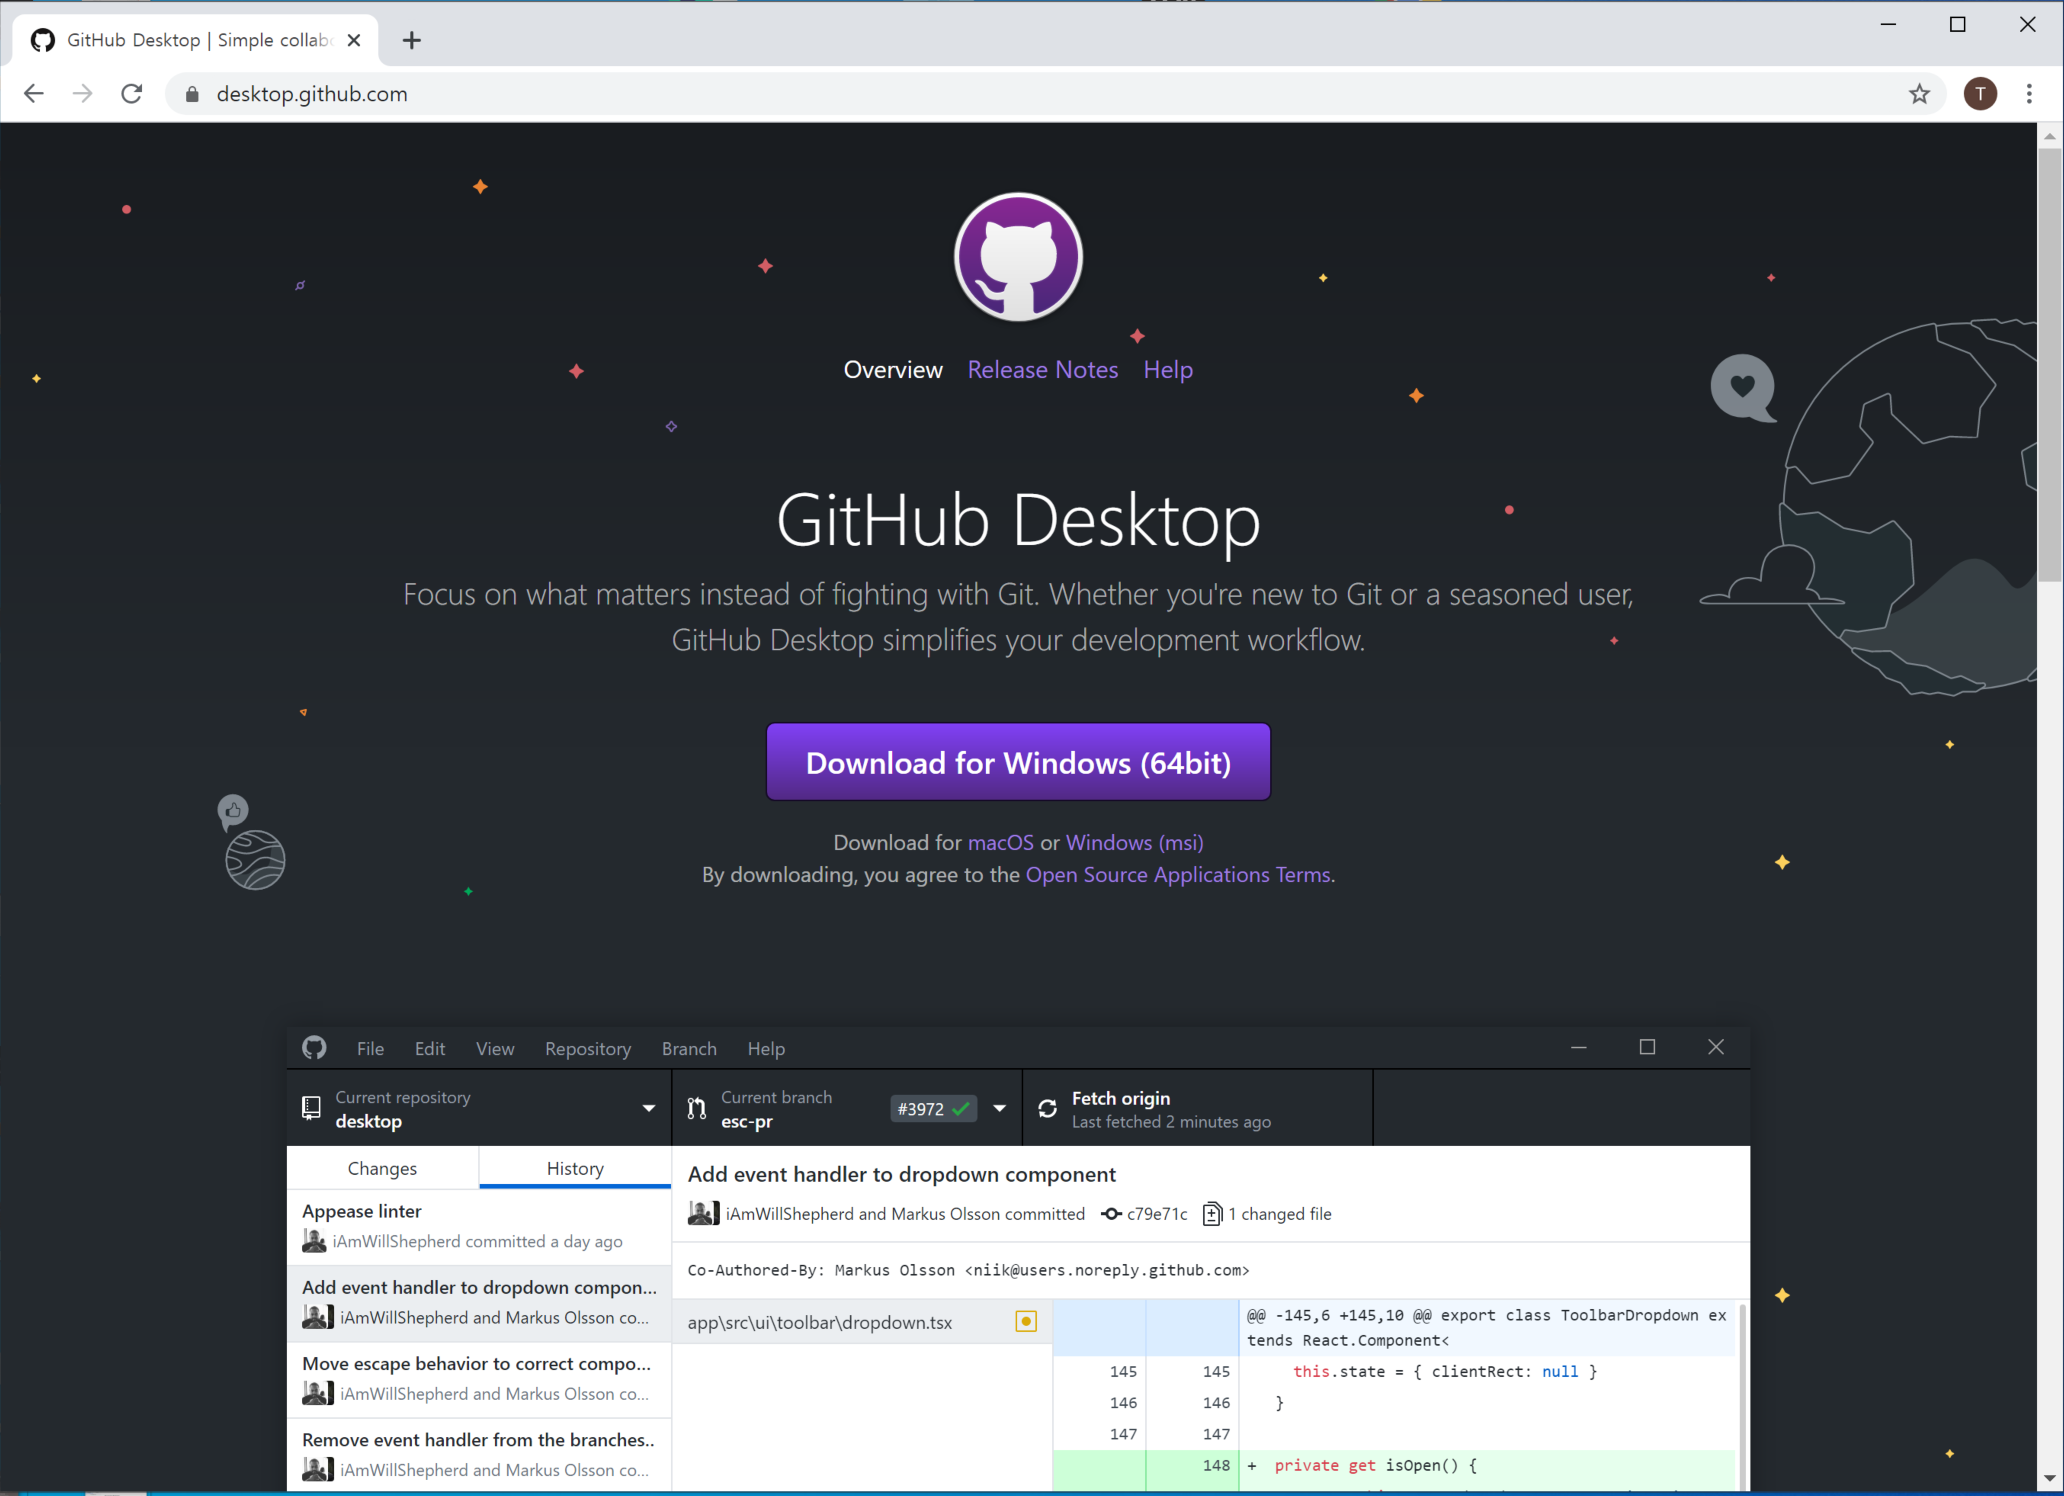Click the scrollbar up arrow
2064x1496 pixels.
click(x=2049, y=135)
